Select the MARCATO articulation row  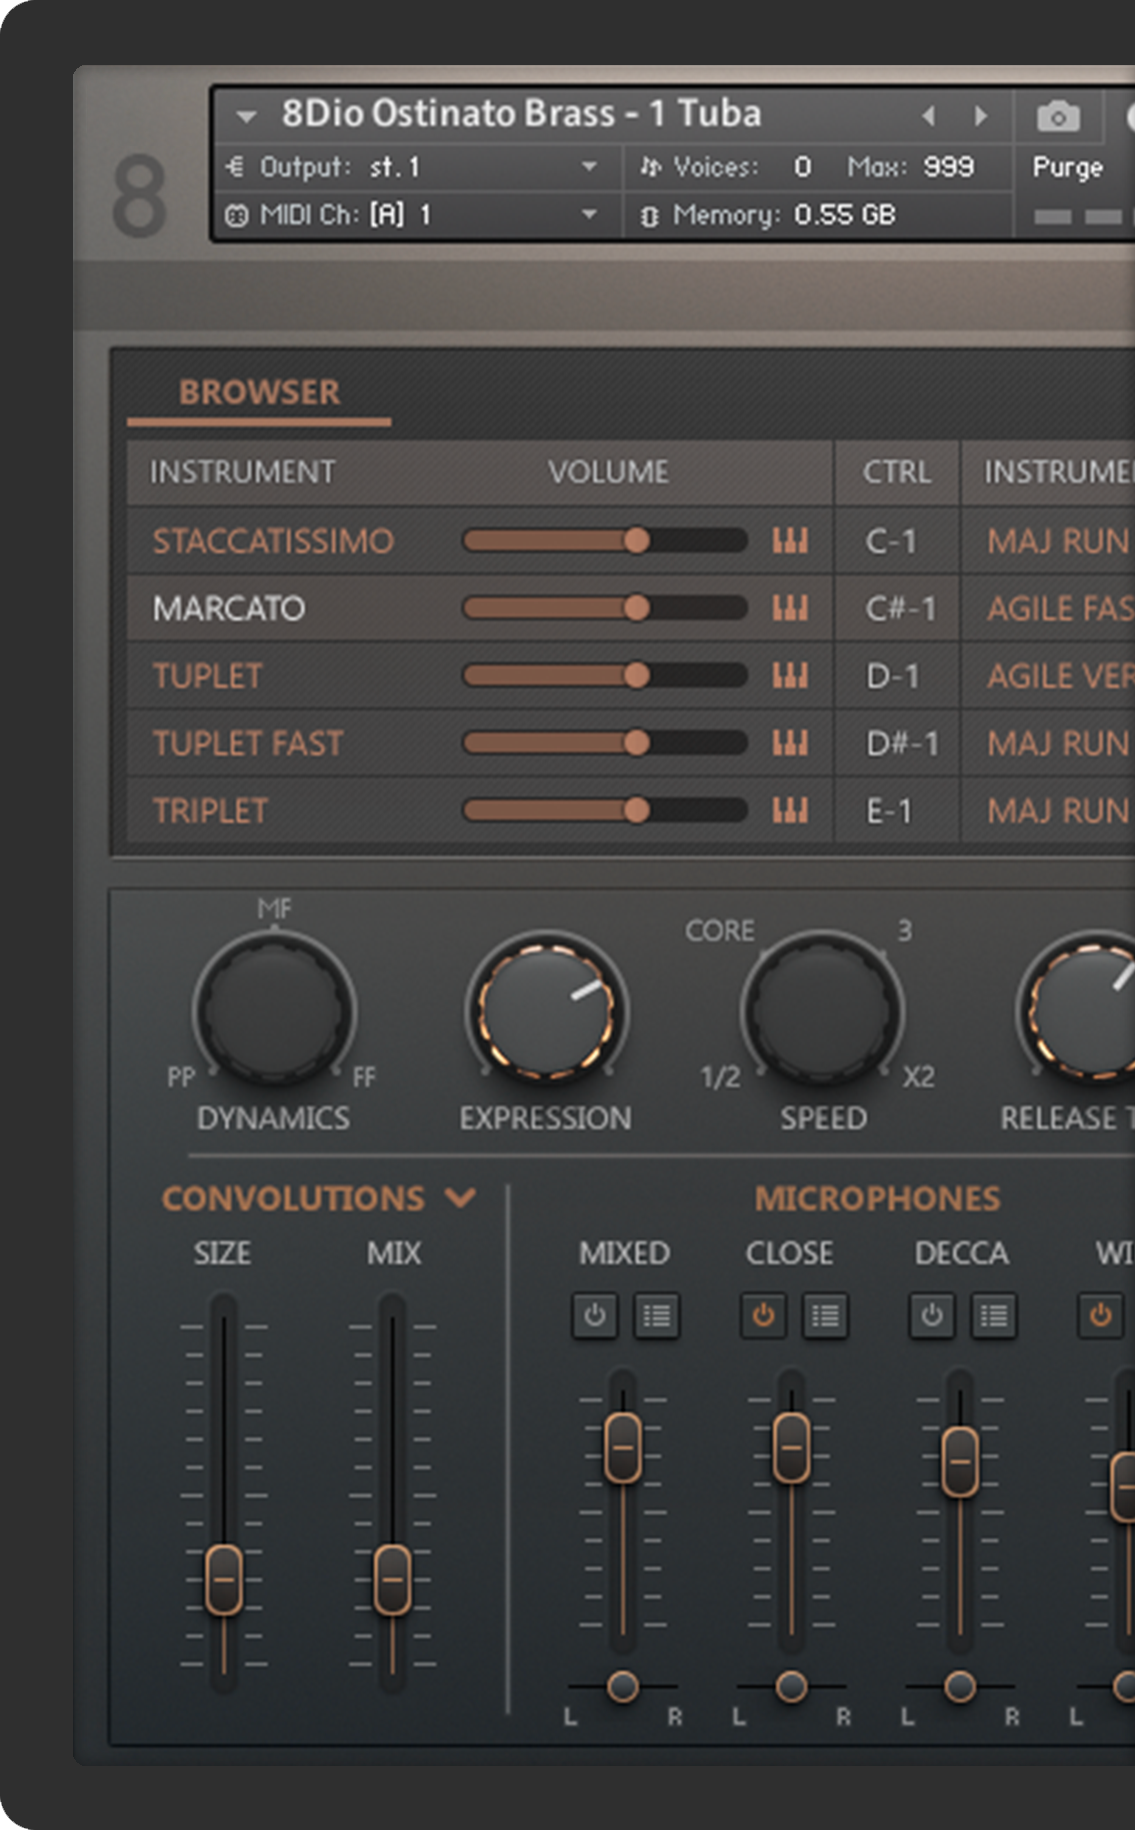229,608
